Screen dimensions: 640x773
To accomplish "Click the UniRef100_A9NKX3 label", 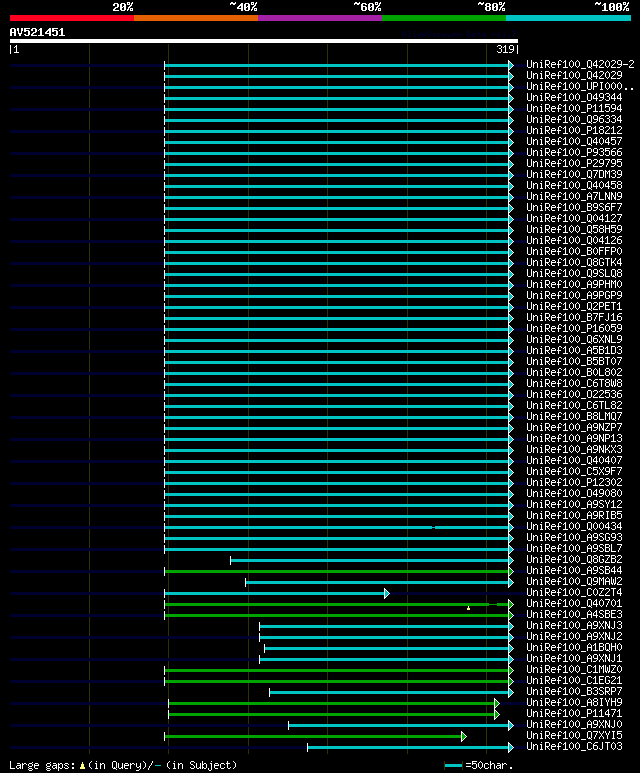I will coord(574,450).
